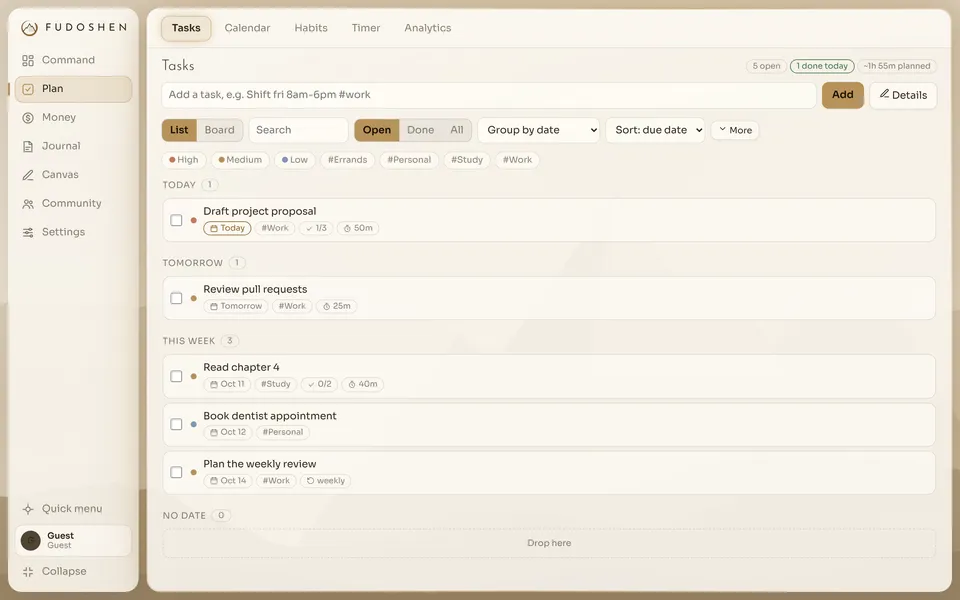Click the Fudoshen mountain logo icon
Image resolution: width=960 pixels, height=600 pixels.
pos(29,28)
